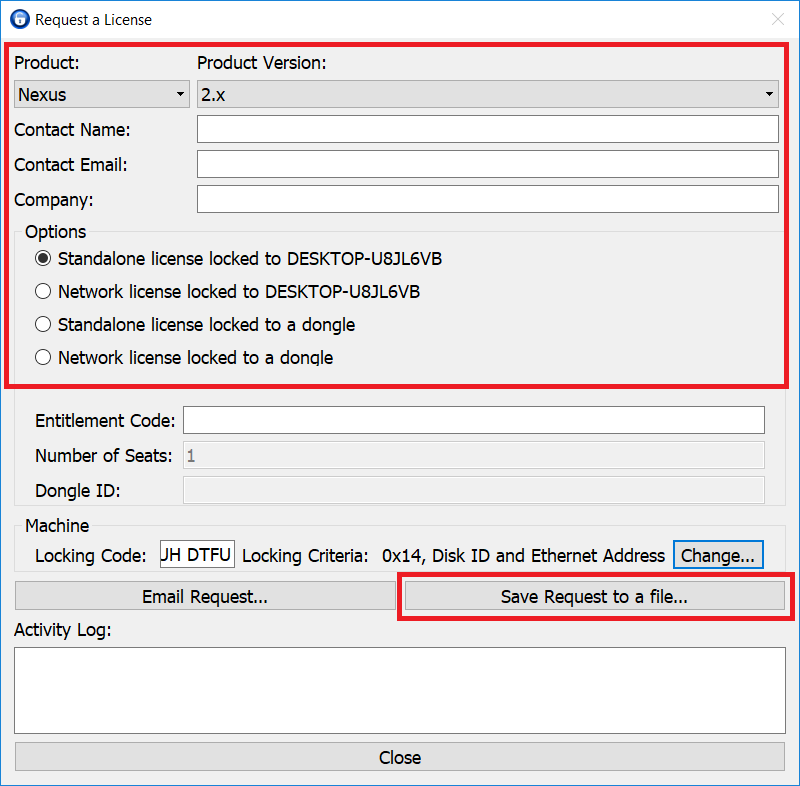Screen dimensions: 800x786
Task: Click Change... to modify locking criteria
Action: coord(718,555)
